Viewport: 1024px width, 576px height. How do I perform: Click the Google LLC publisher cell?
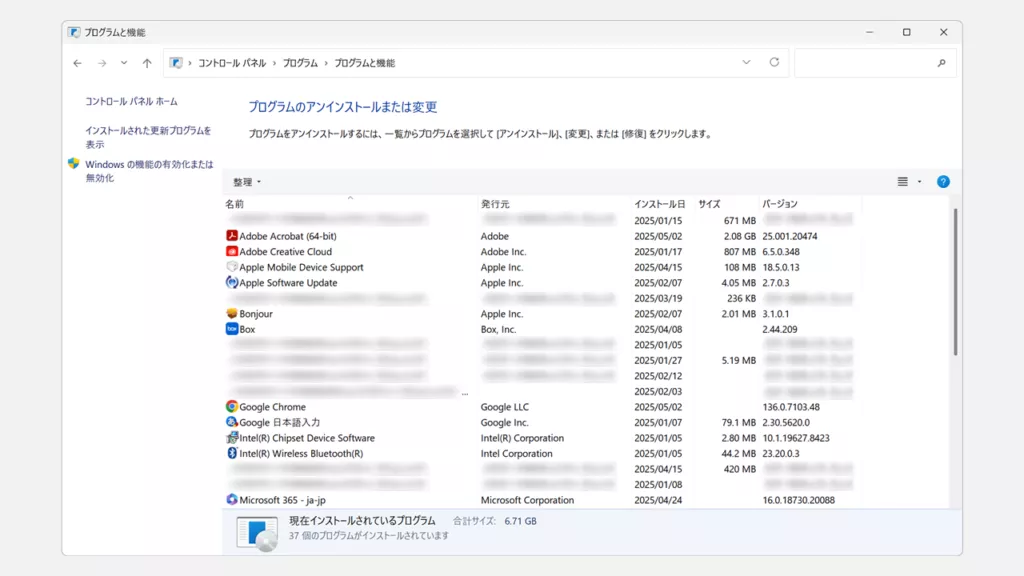click(505, 407)
